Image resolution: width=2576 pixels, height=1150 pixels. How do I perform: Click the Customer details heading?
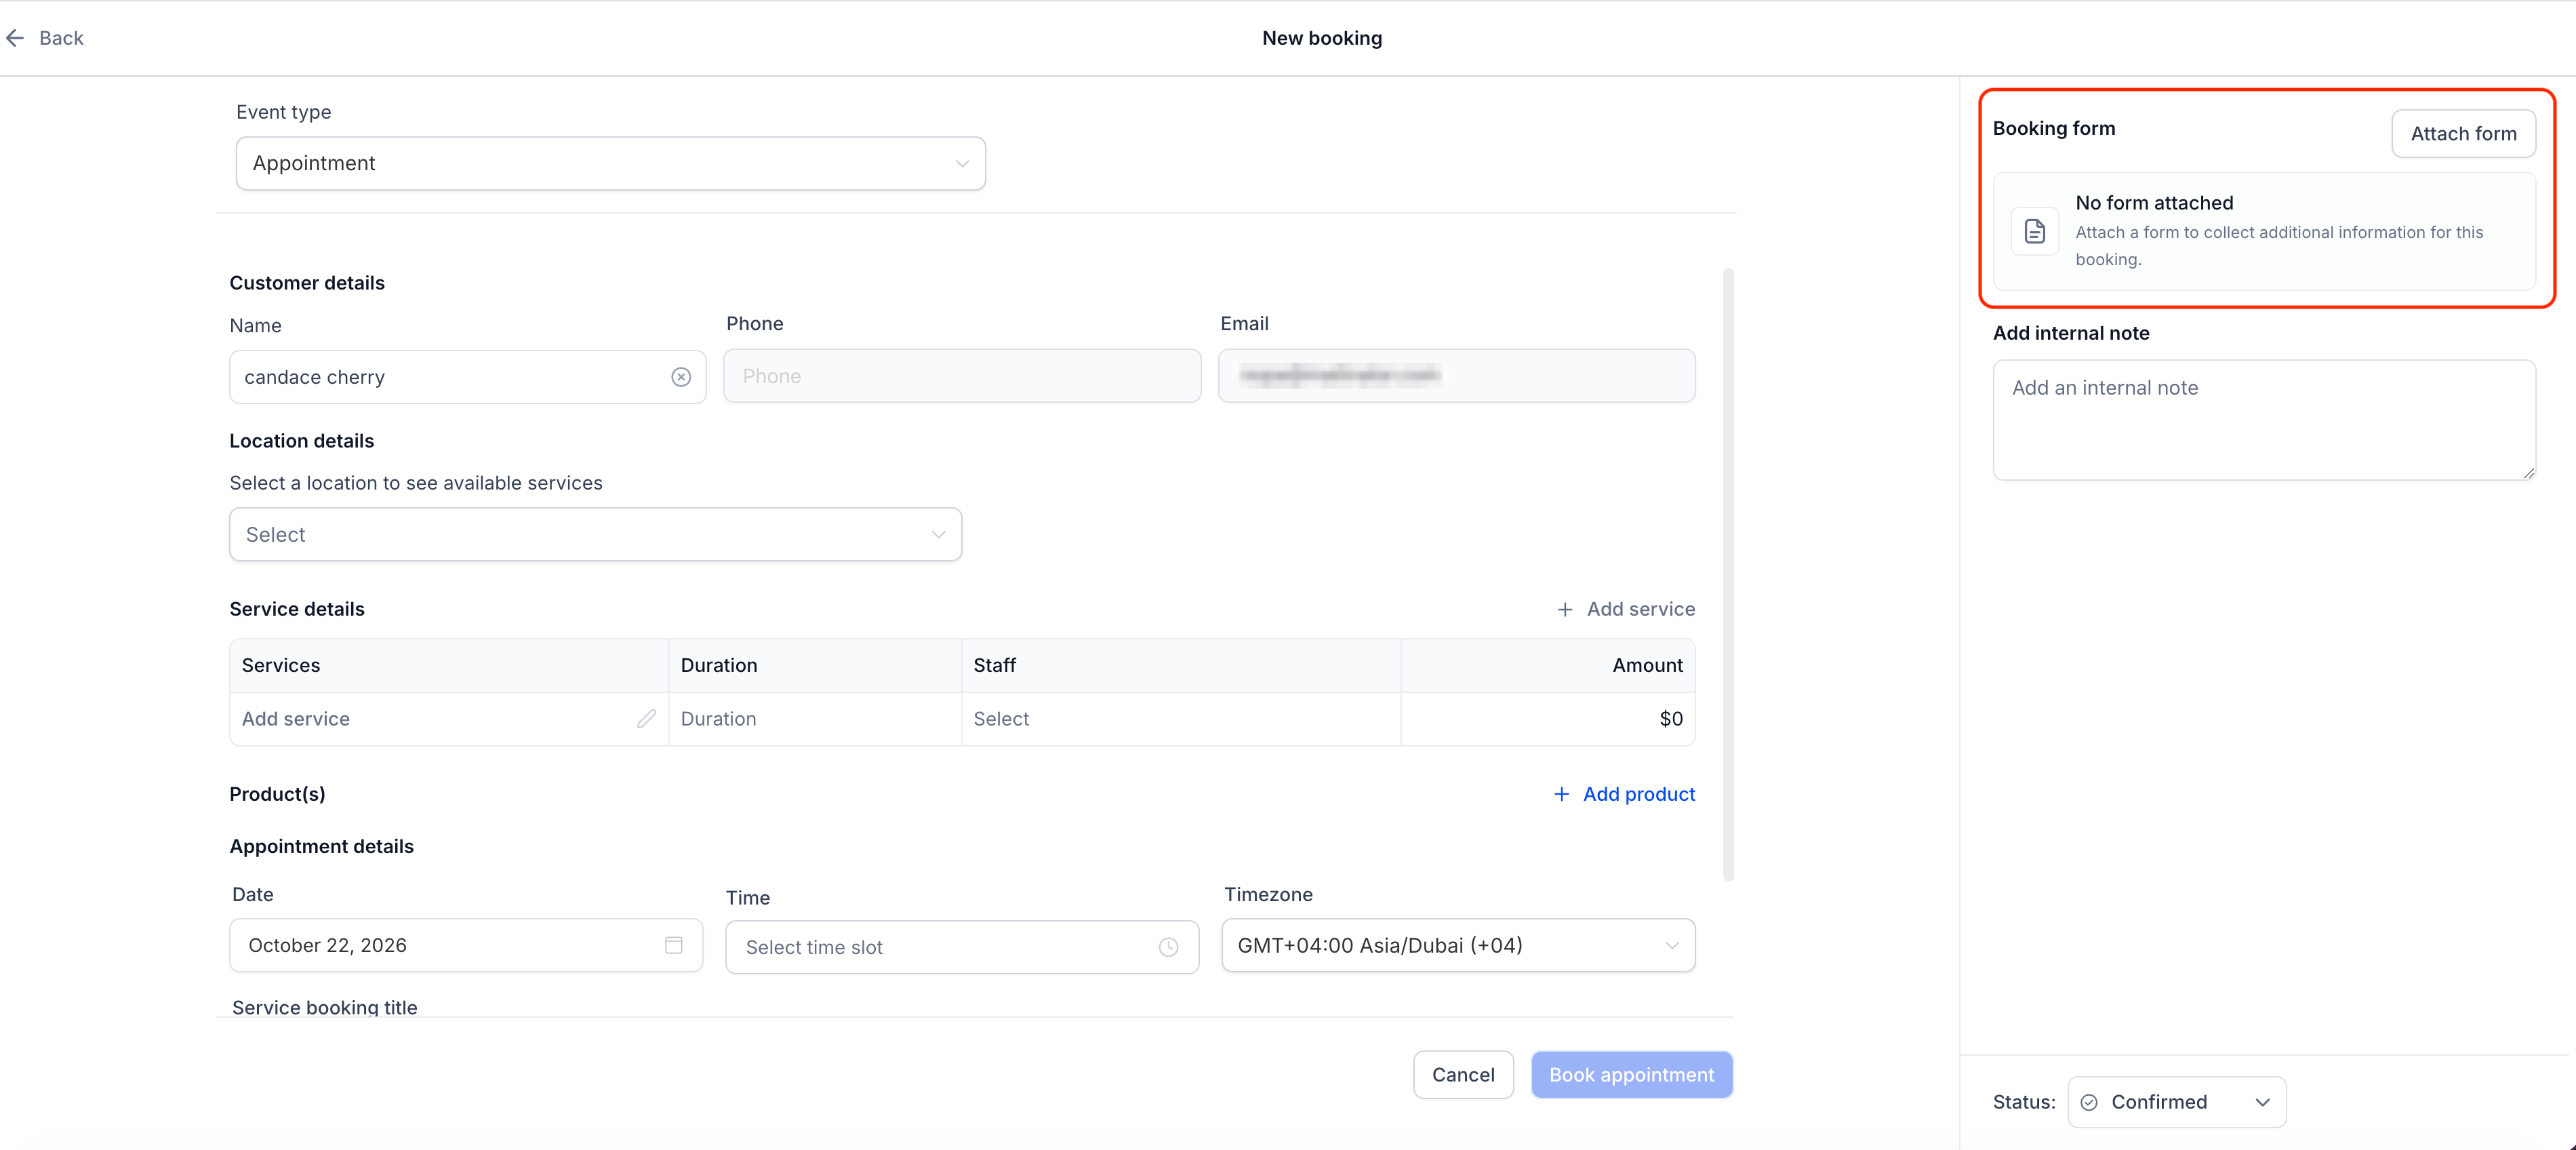click(x=307, y=283)
